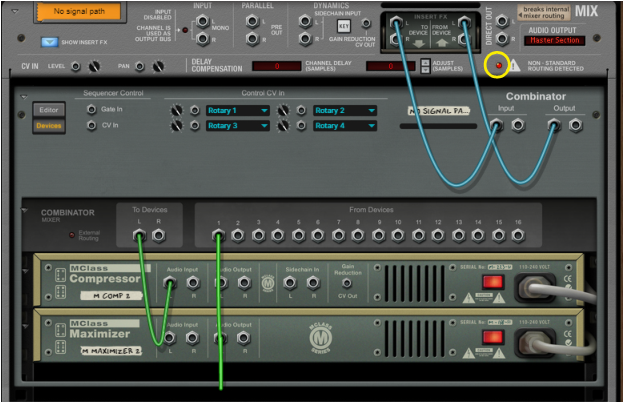Collapse the MClass Maximizer device triangle
The height and width of the screenshot is (402, 623).
tap(25, 327)
